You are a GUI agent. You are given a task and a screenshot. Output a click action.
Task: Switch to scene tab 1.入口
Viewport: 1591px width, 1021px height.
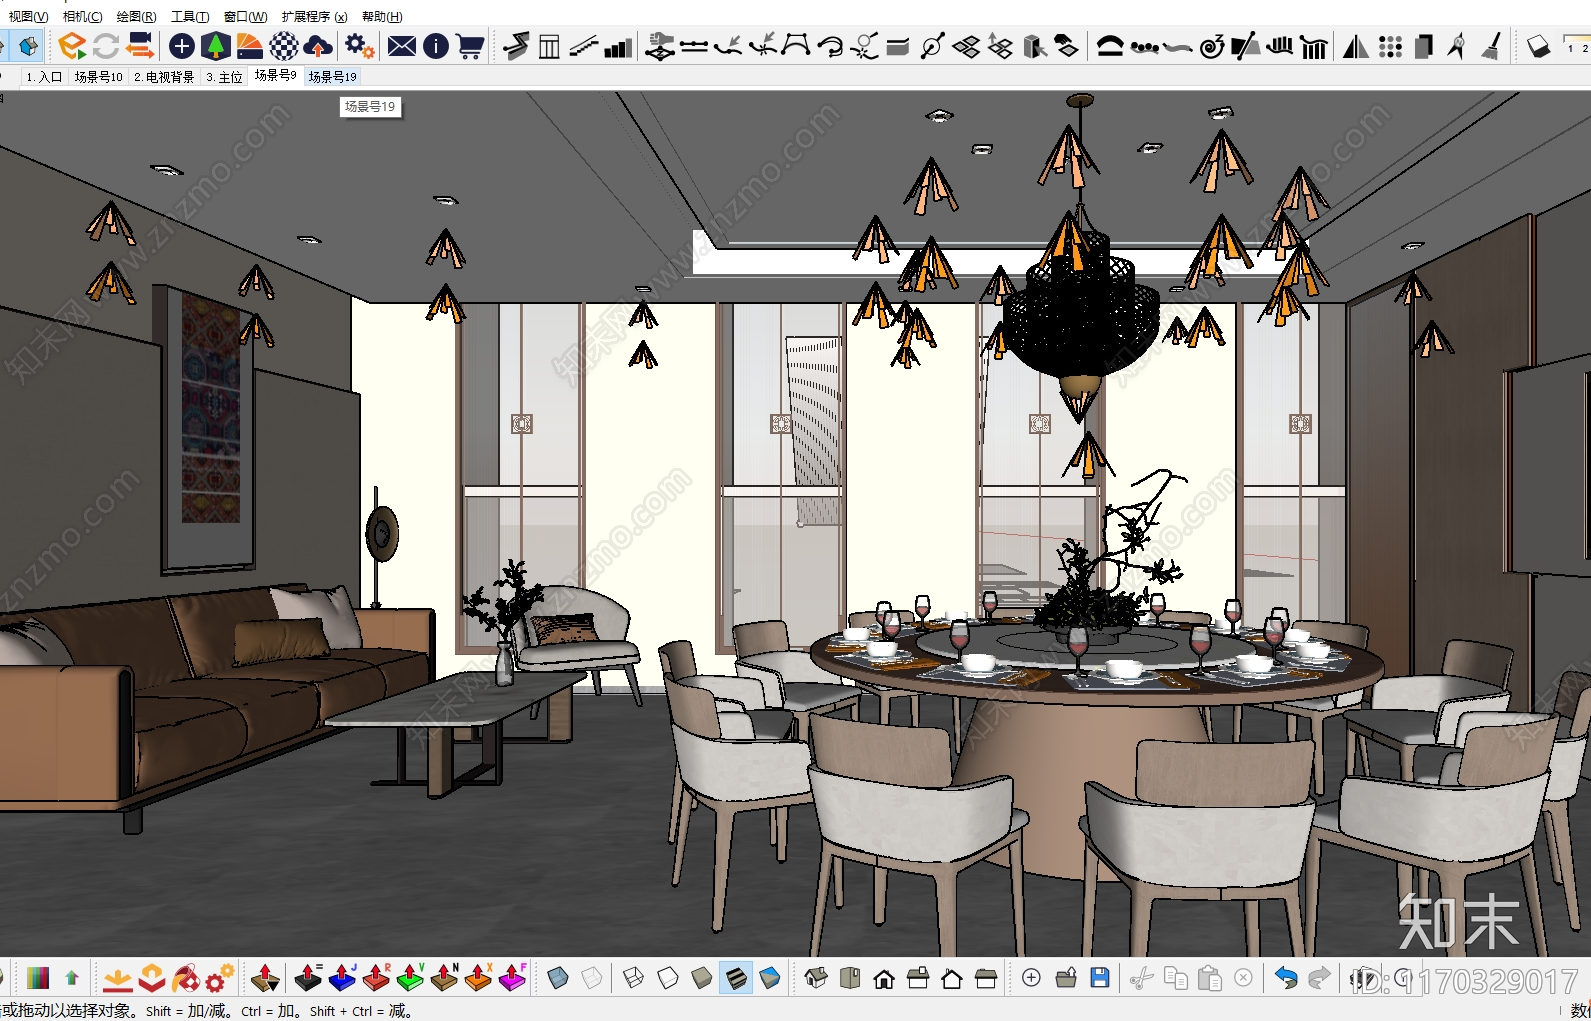pyautogui.click(x=45, y=77)
